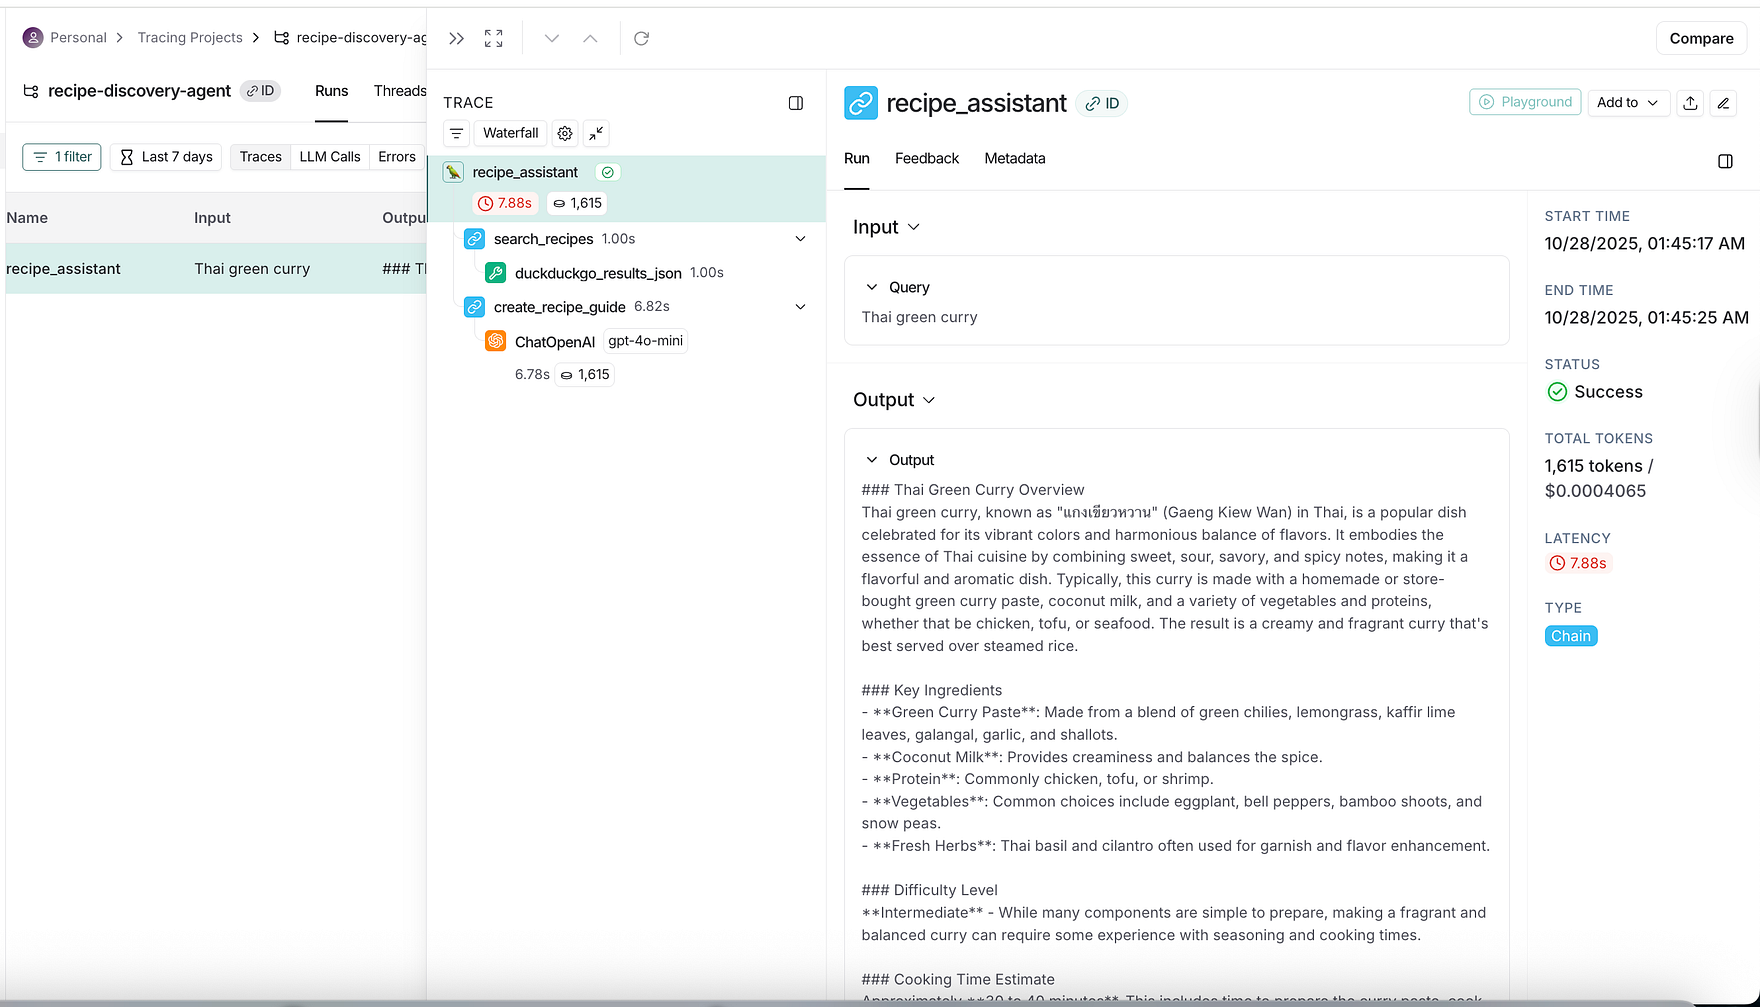Toggle the TRACE panel layout icon
Screen dimensions: 1760x1007
click(x=796, y=103)
